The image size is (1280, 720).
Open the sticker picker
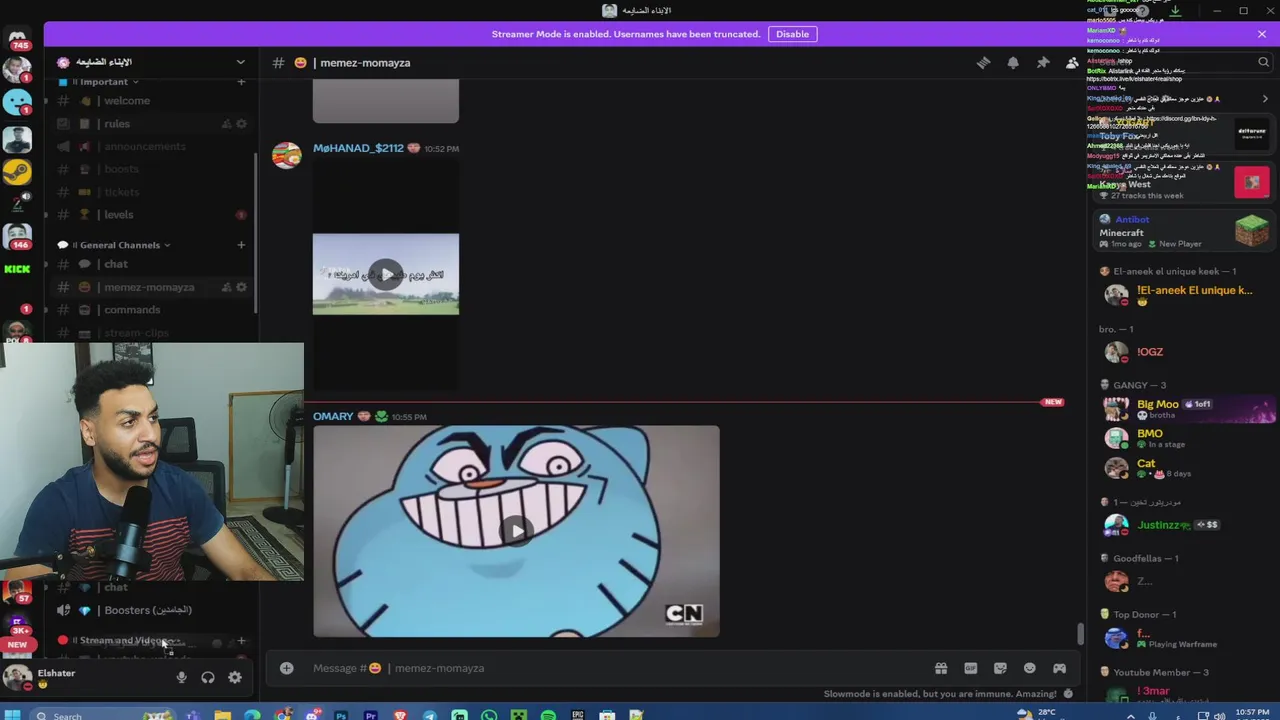pos(1000,668)
